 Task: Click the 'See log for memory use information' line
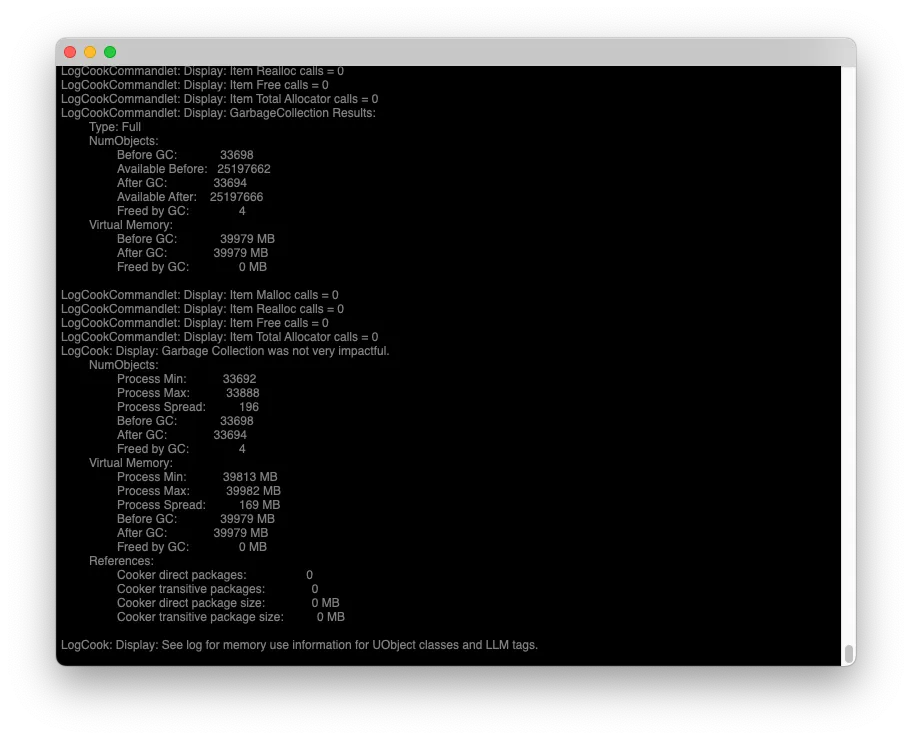(x=299, y=645)
